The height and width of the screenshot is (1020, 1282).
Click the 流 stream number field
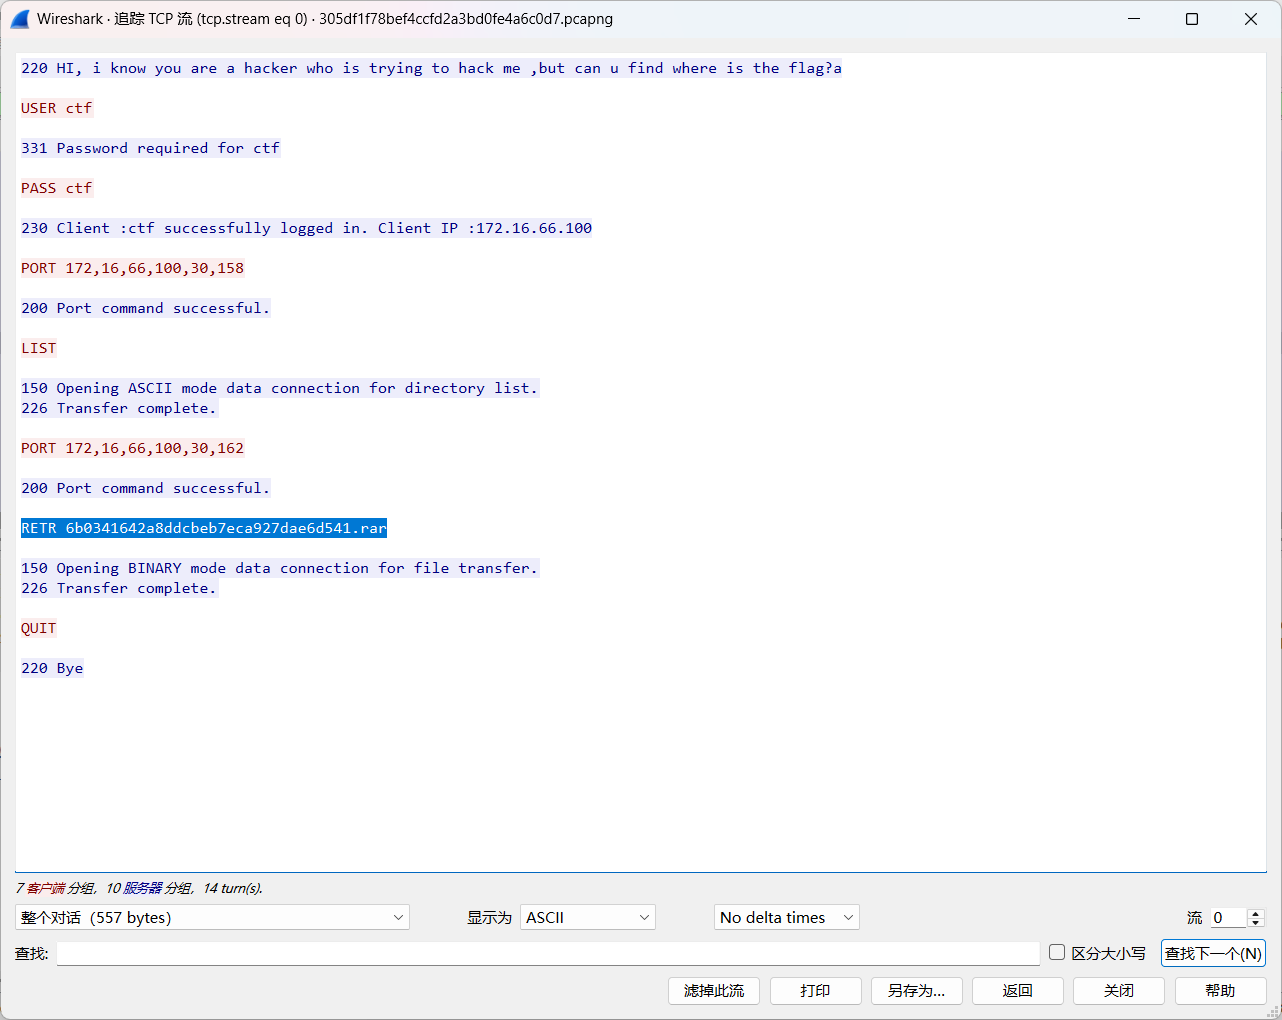coord(1228,917)
